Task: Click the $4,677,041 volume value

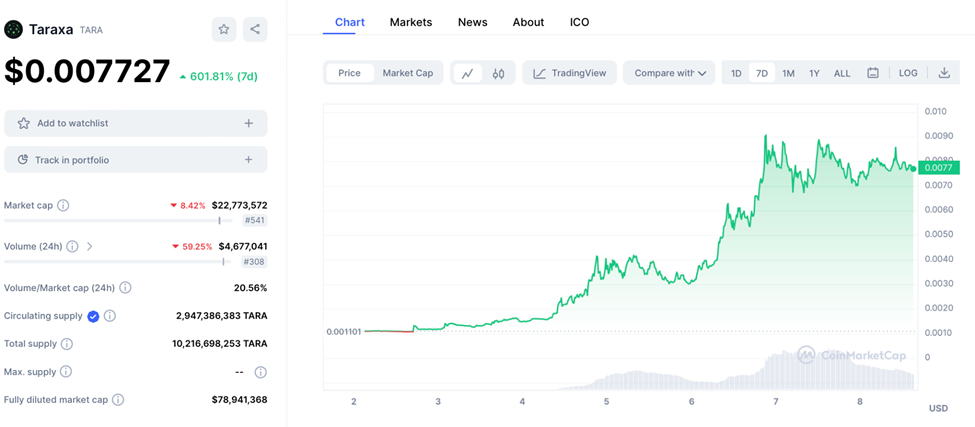Action: [243, 246]
